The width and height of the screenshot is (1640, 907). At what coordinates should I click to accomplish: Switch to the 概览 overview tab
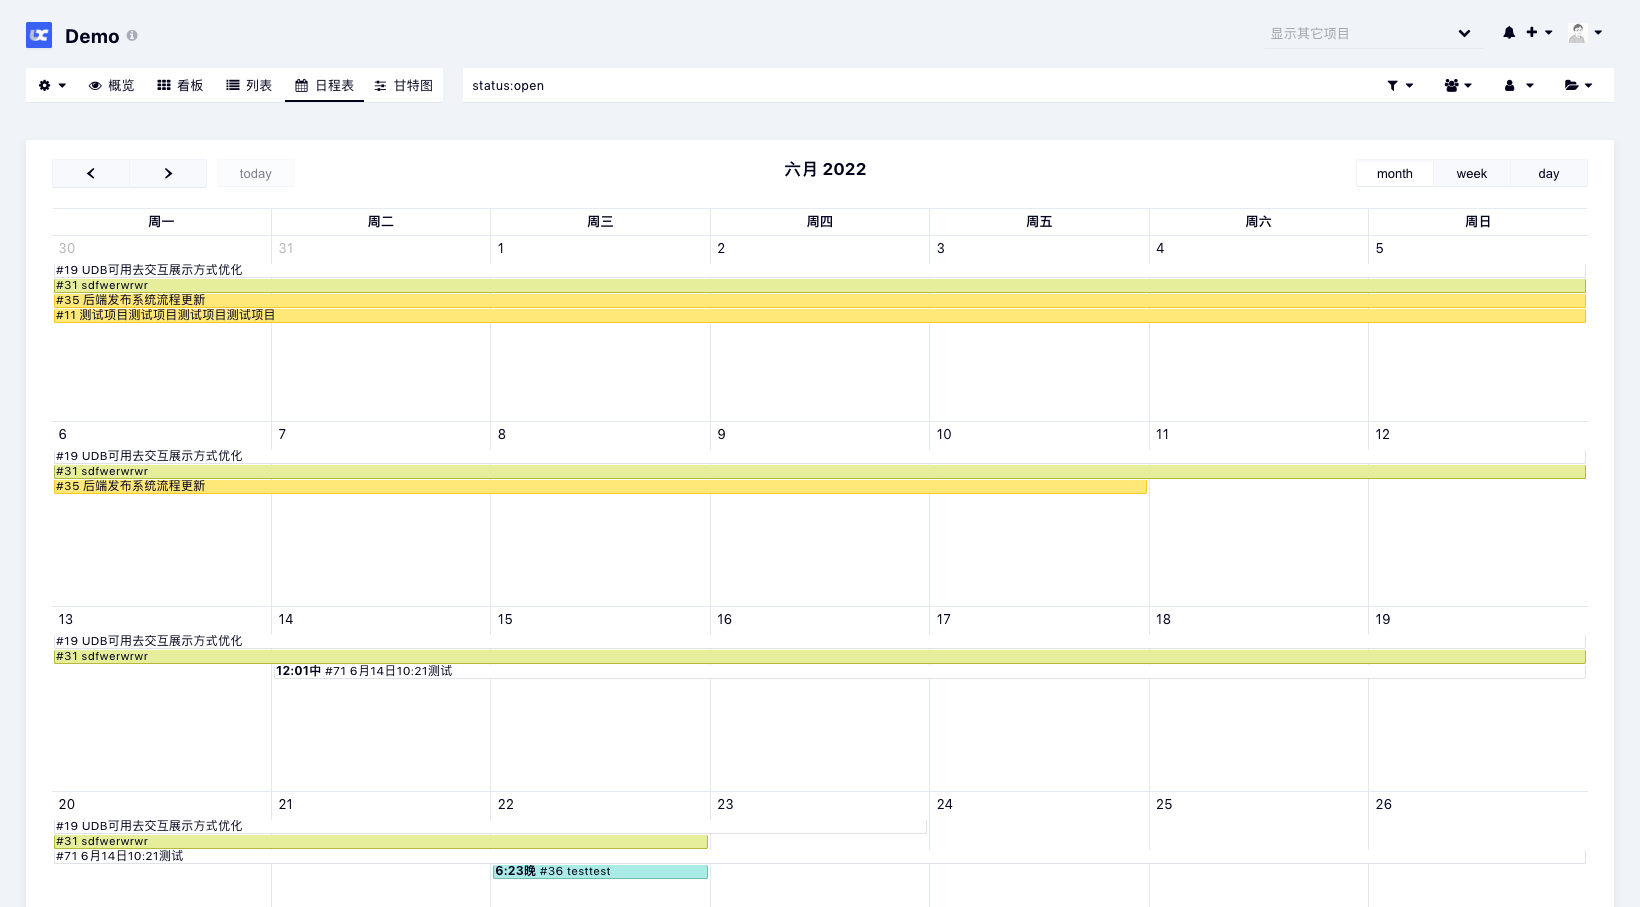click(111, 85)
